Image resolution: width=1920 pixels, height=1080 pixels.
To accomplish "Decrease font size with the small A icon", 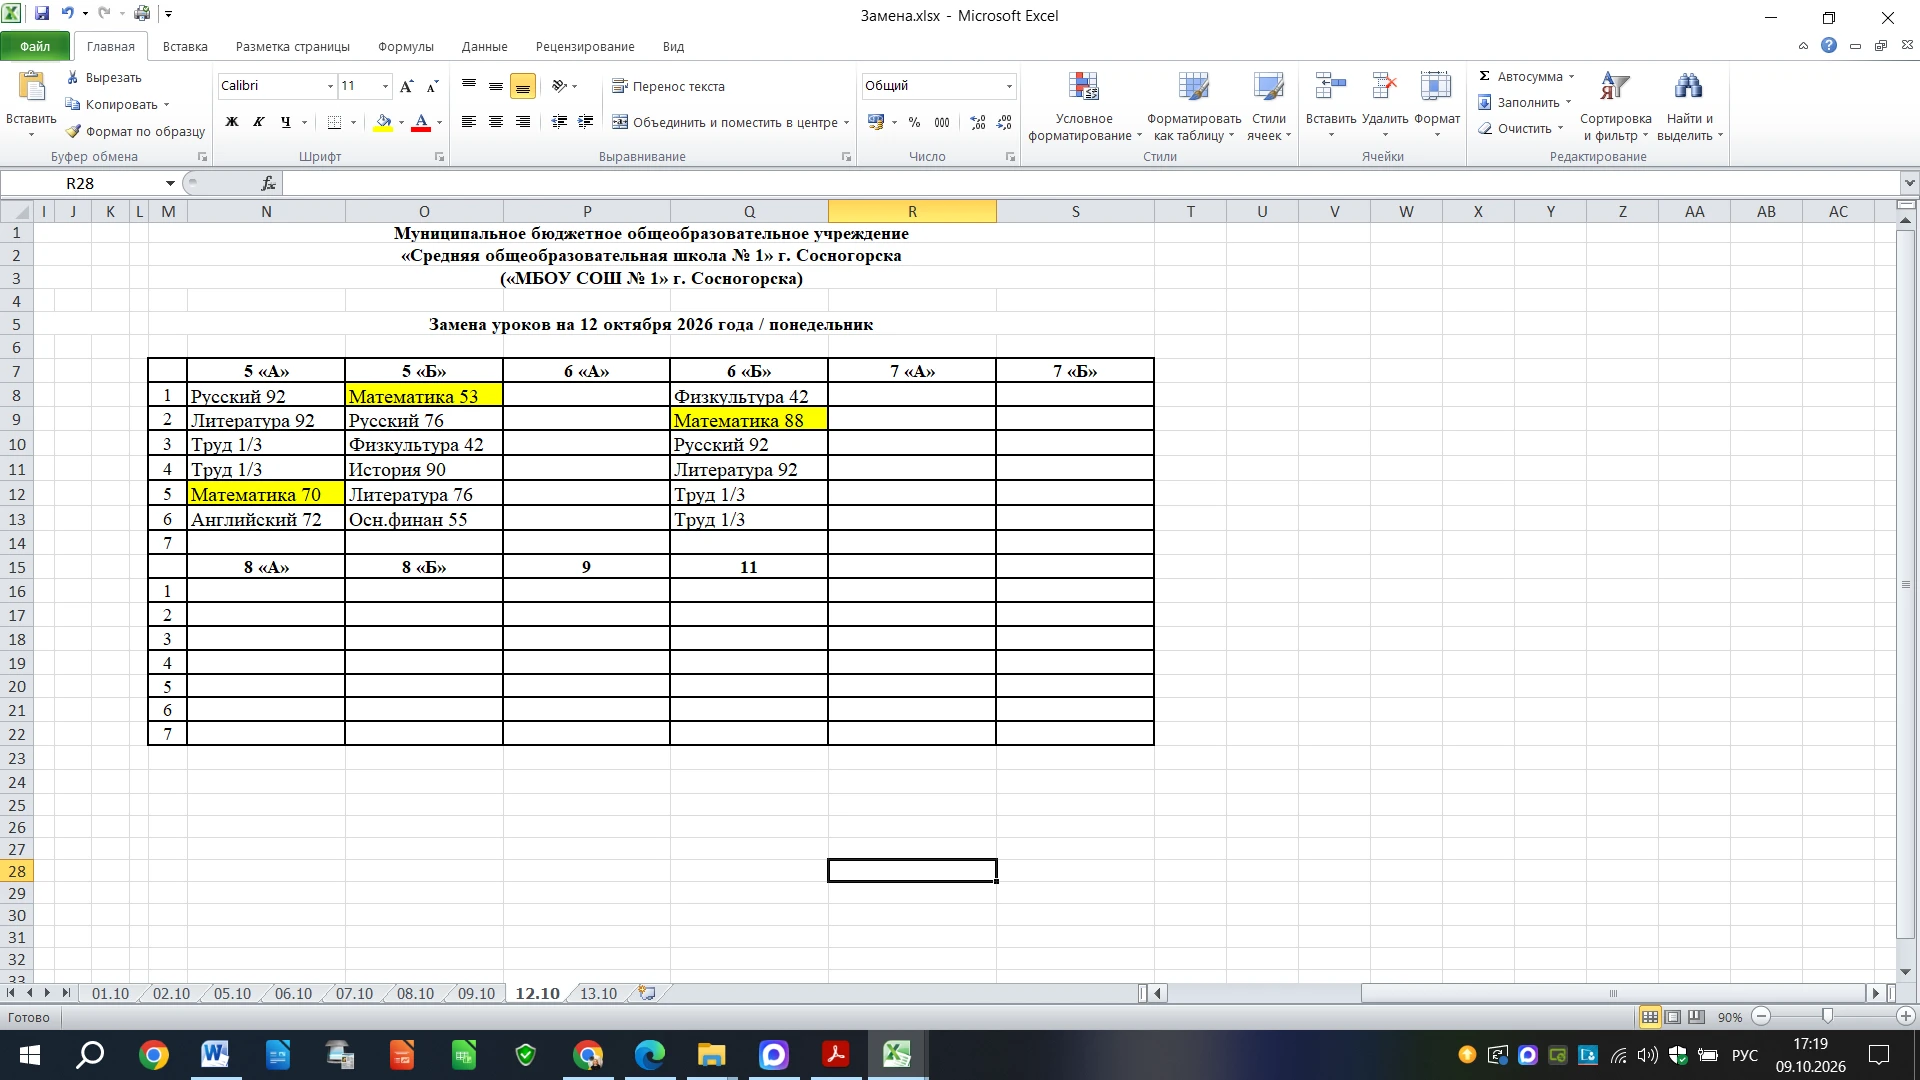I will [x=432, y=86].
